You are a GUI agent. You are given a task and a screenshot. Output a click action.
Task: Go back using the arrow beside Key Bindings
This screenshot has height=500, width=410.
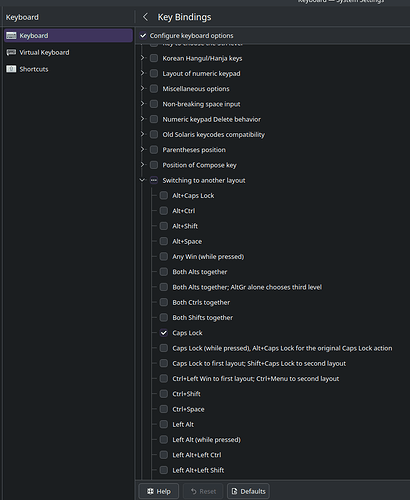(145, 17)
